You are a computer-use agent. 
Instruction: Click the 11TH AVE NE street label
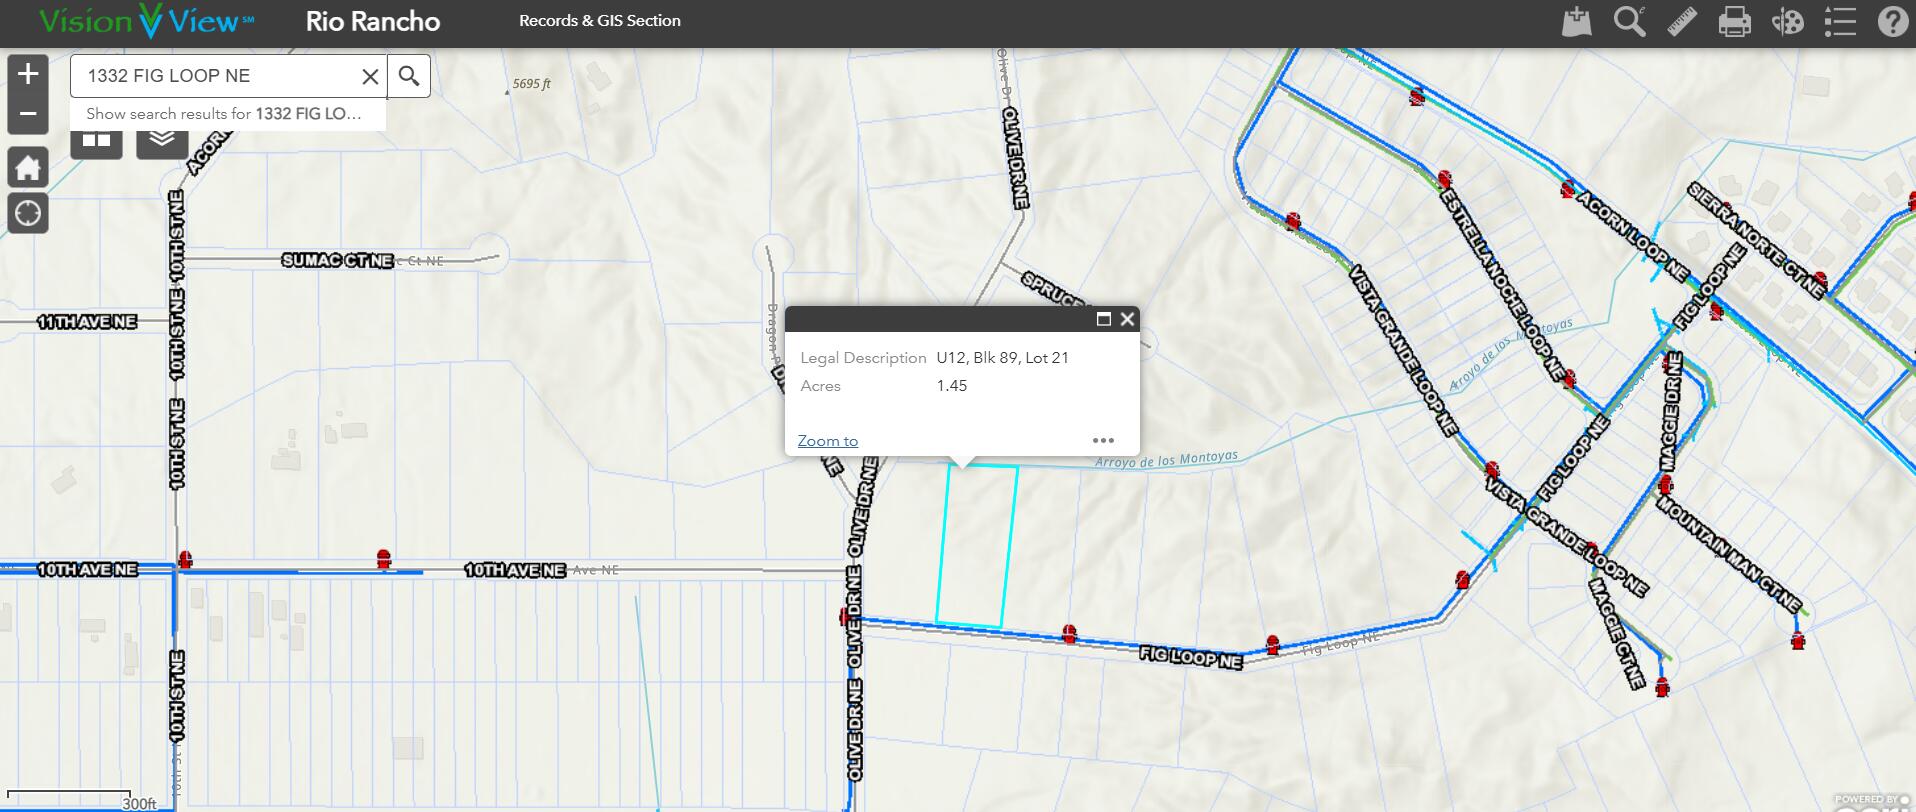tap(87, 322)
